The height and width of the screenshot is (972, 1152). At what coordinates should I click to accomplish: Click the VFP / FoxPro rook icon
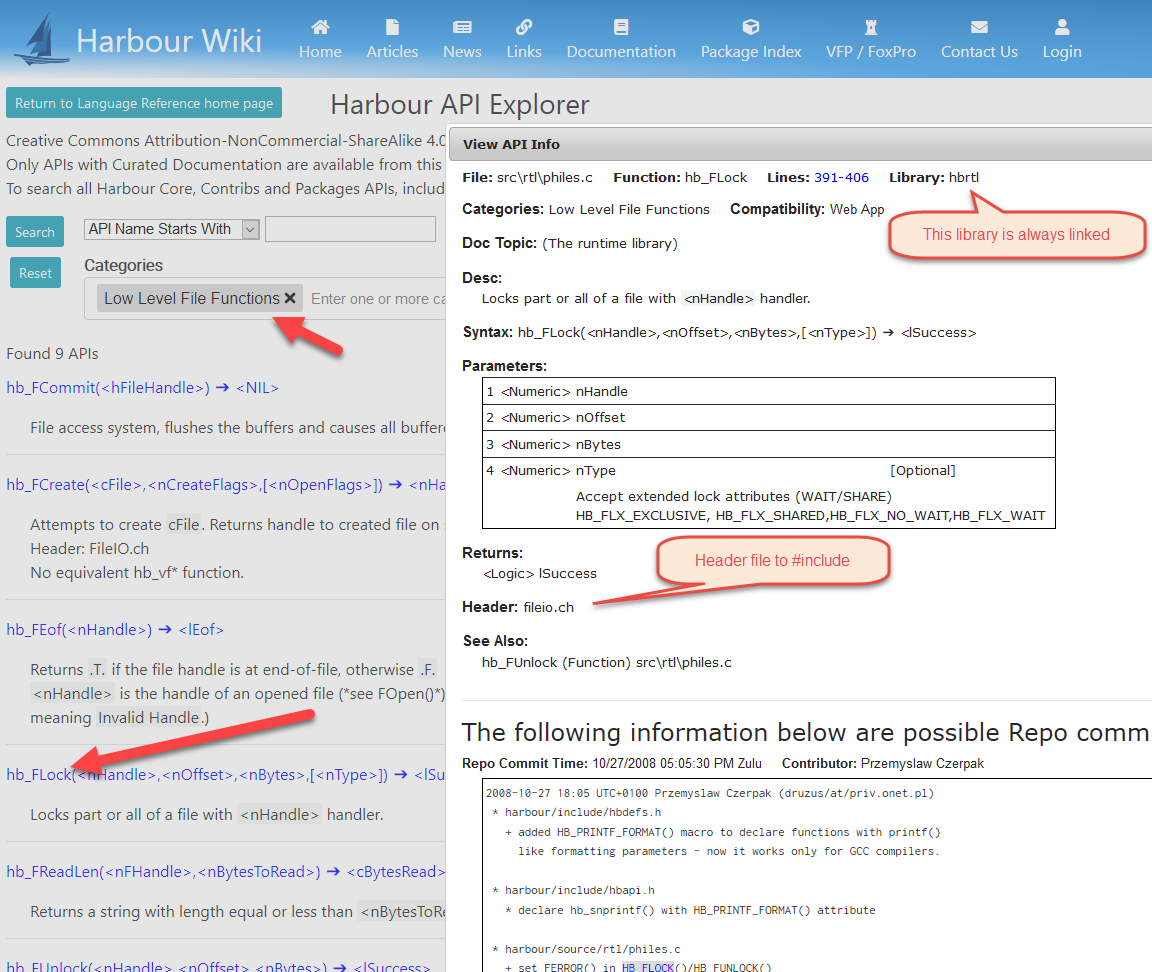[870, 27]
